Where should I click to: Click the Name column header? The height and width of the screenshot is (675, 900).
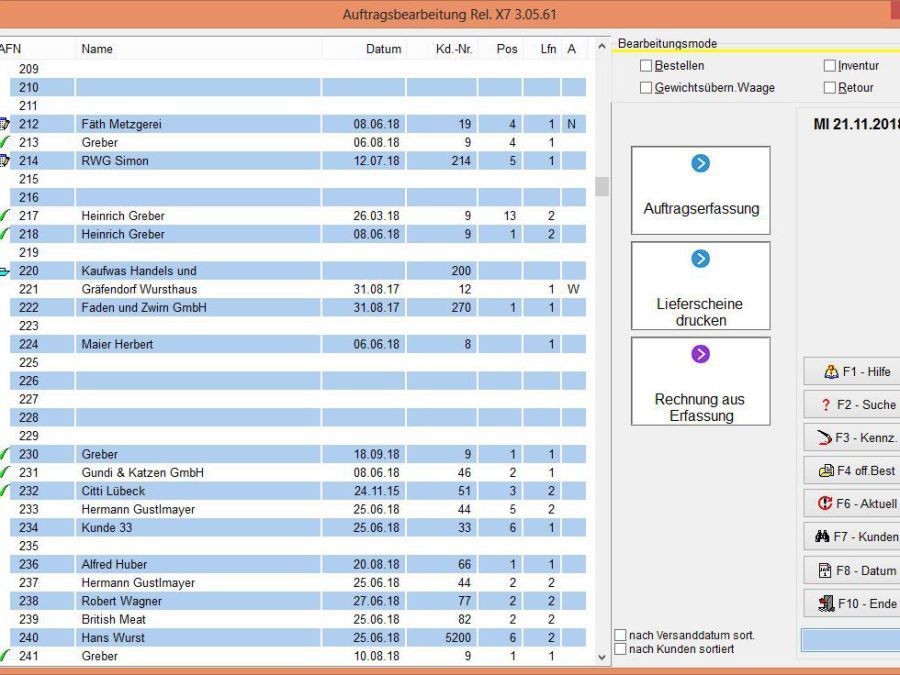(x=97, y=49)
